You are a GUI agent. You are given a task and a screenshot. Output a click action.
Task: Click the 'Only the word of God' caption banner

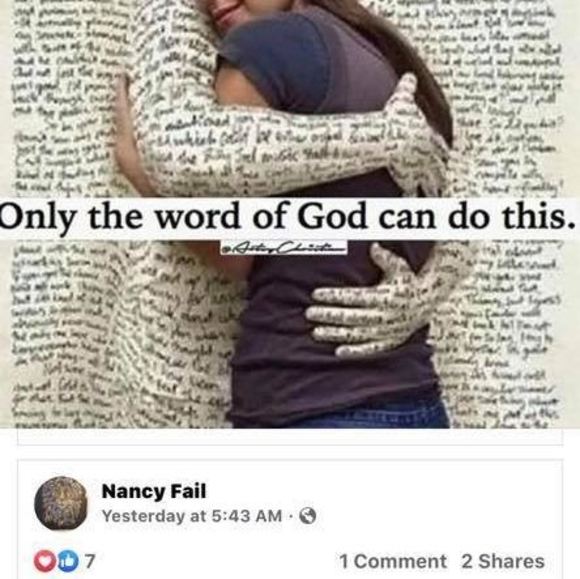pos(290,217)
